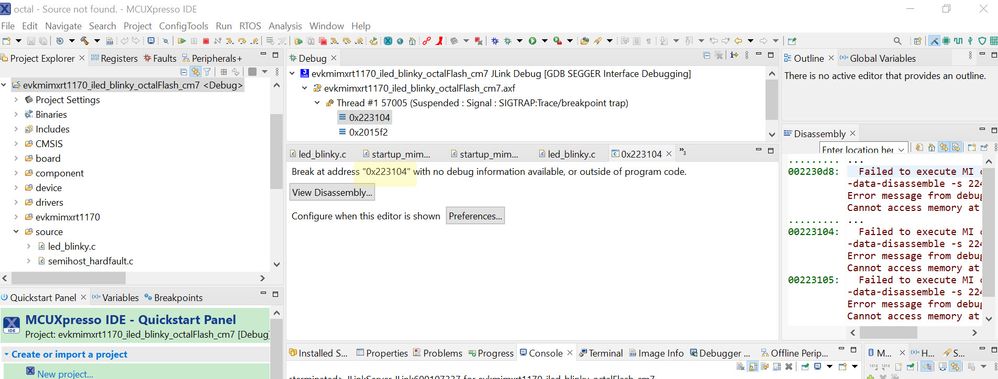Click the search magnifier icon in toolbar
This screenshot has height=379, width=998.
[x=897, y=41]
